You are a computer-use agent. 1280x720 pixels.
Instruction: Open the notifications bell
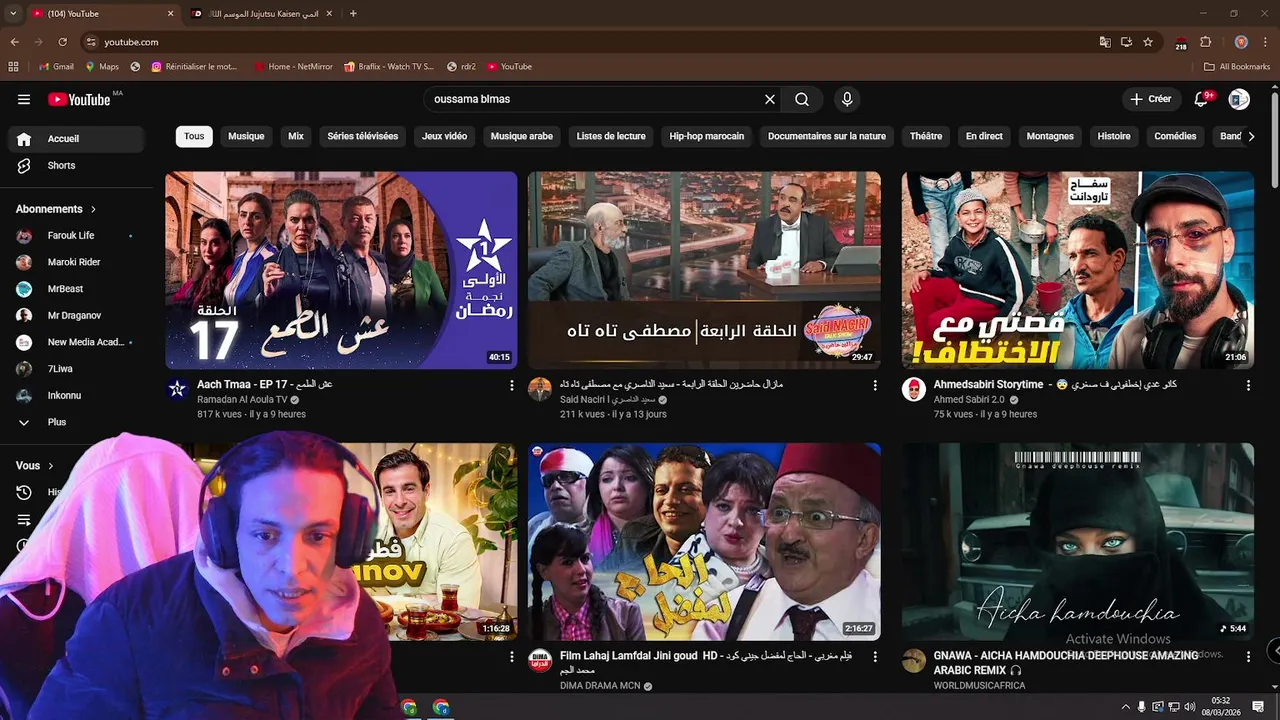(1201, 99)
